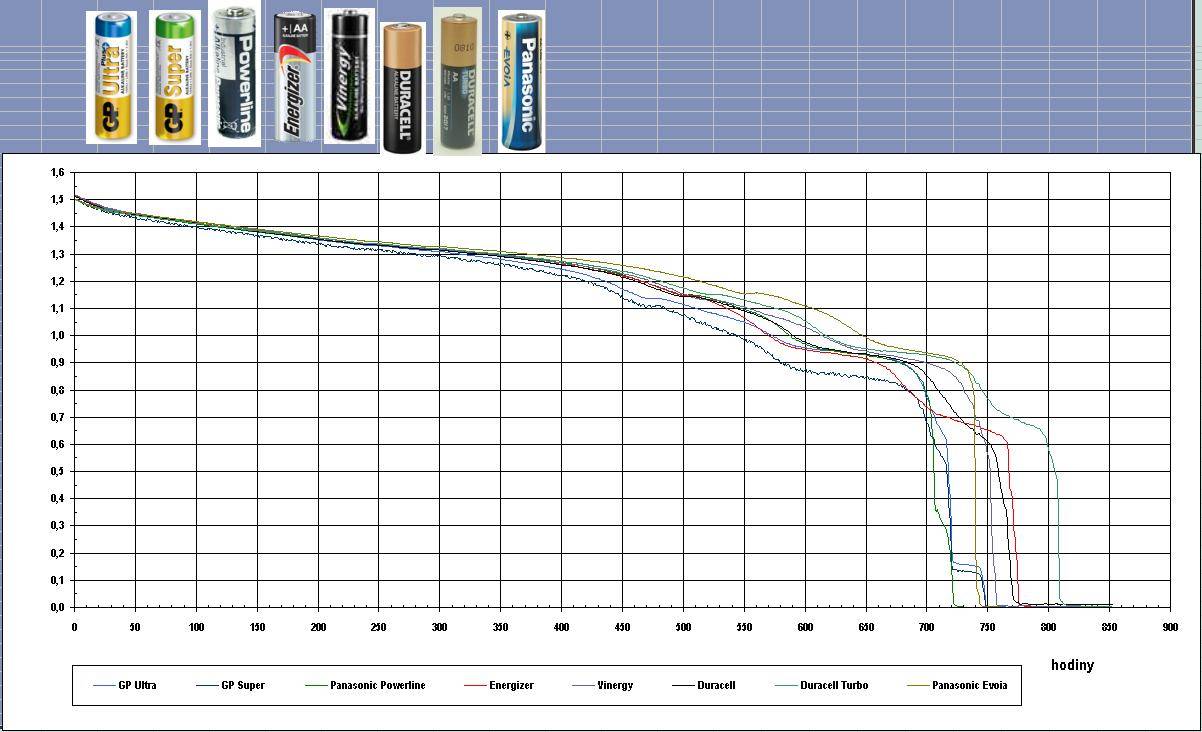The image size is (1202, 732).
Task: Click the GP Ultra battery image
Action: [111, 78]
